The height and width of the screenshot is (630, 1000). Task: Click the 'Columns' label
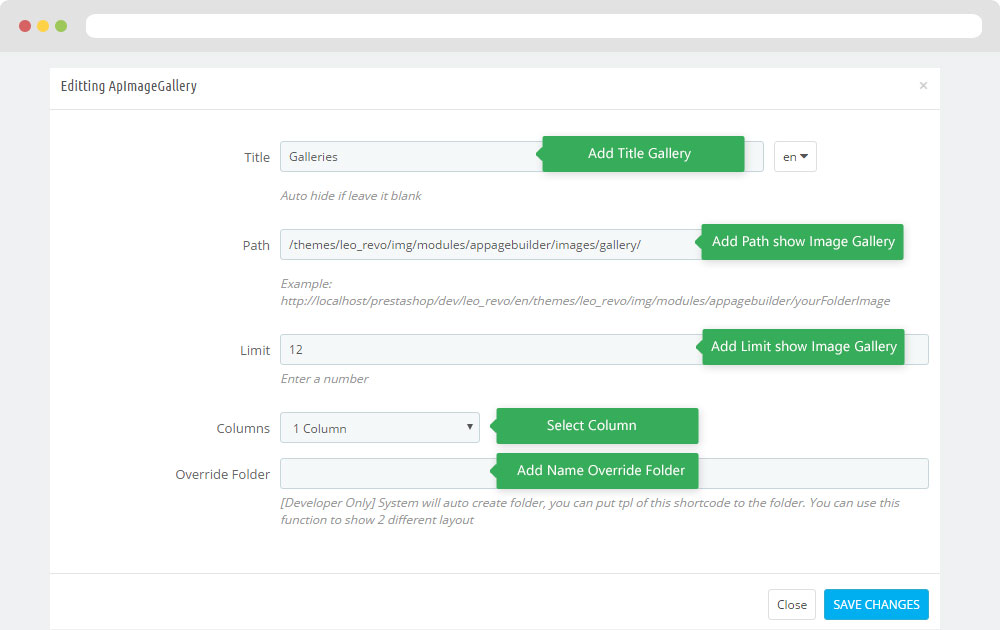coord(243,429)
